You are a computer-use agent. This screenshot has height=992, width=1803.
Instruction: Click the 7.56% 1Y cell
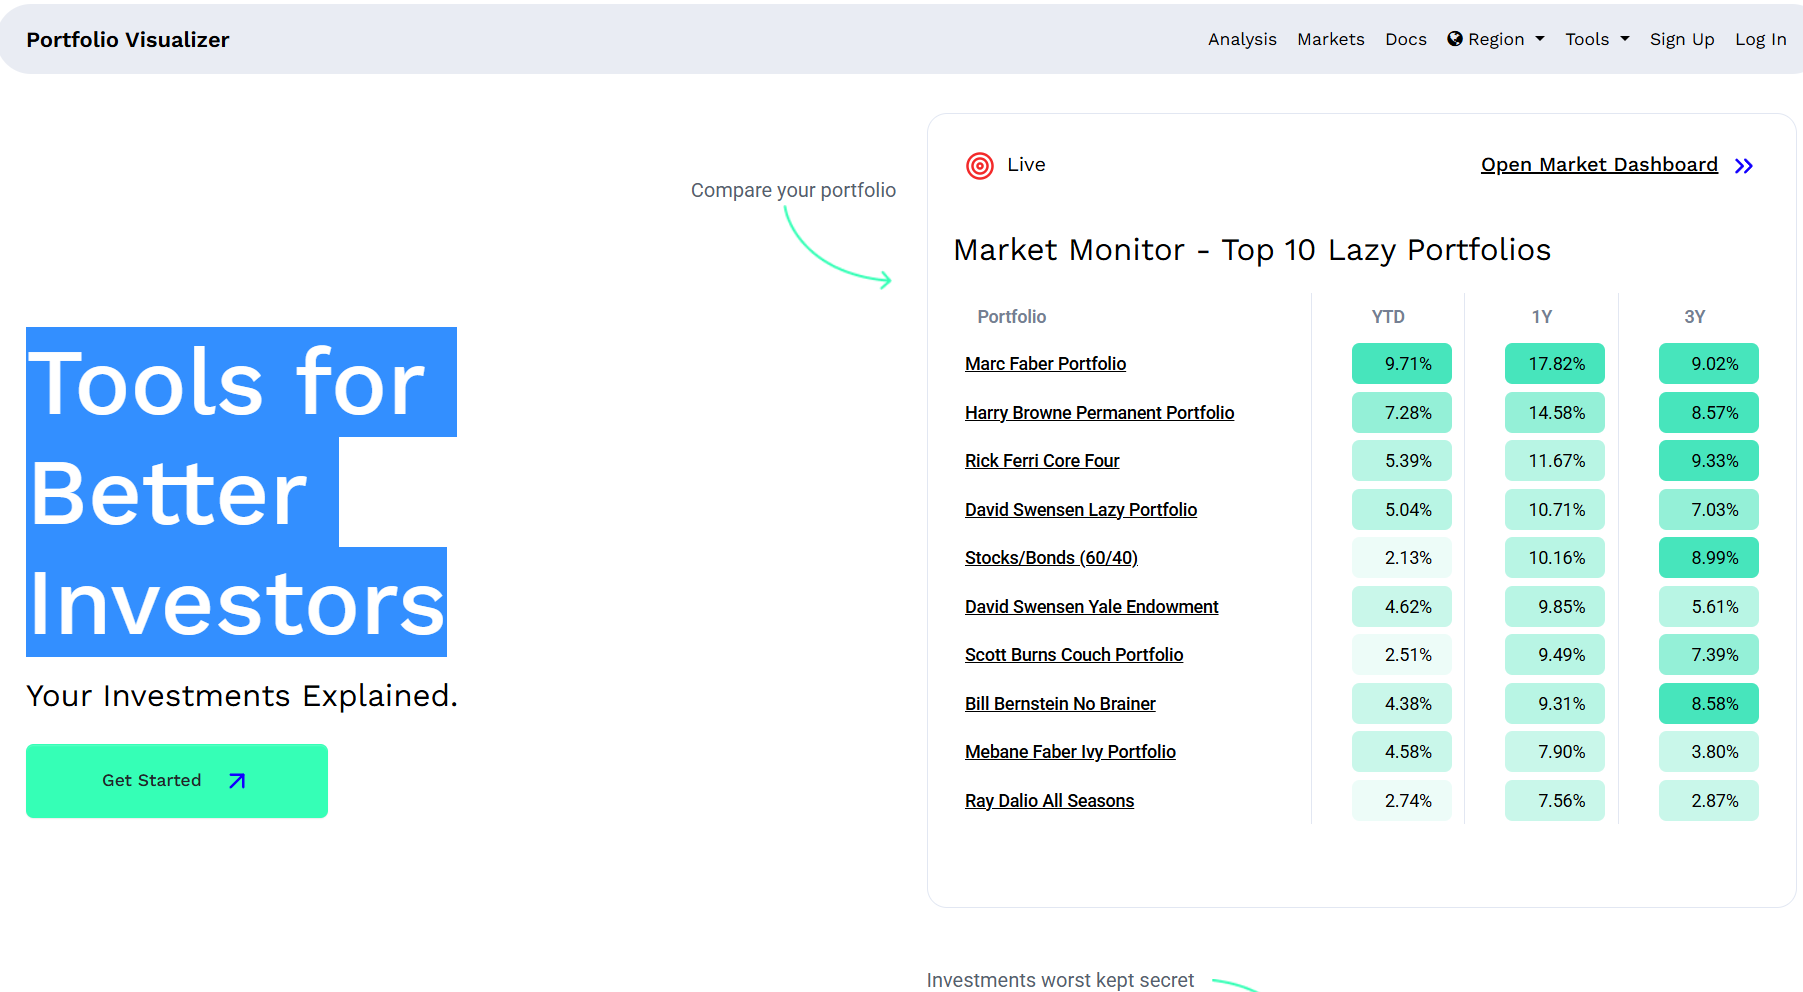(1555, 801)
